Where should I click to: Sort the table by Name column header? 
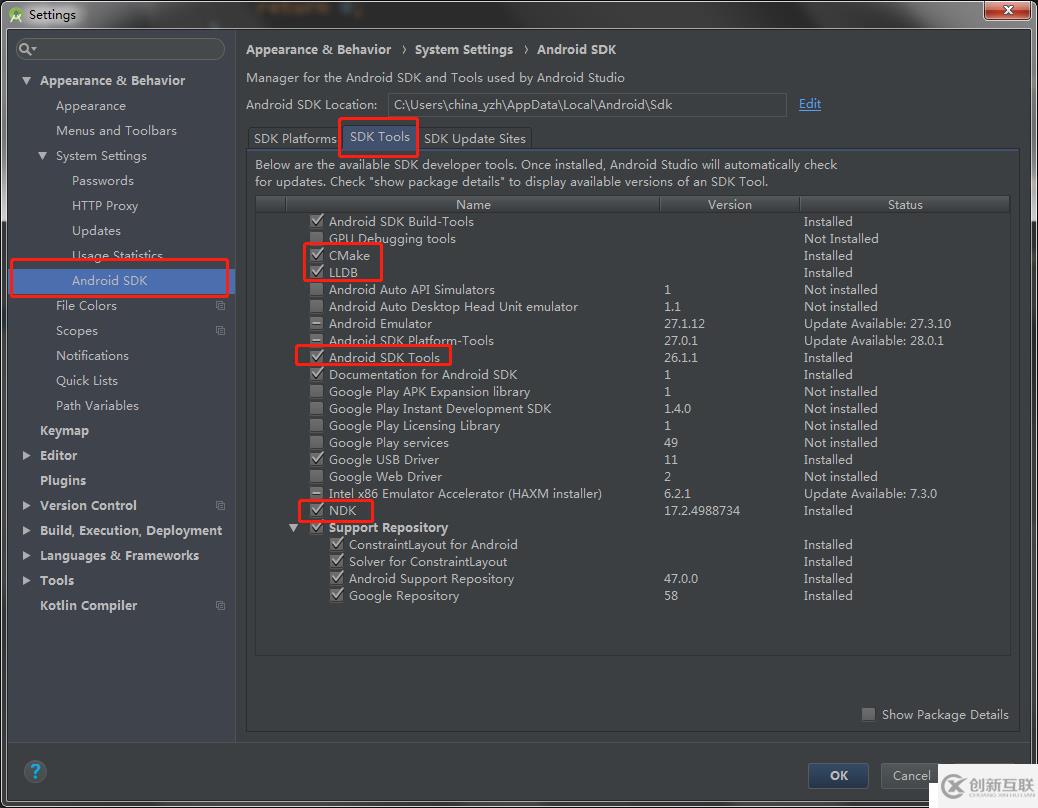click(473, 204)
